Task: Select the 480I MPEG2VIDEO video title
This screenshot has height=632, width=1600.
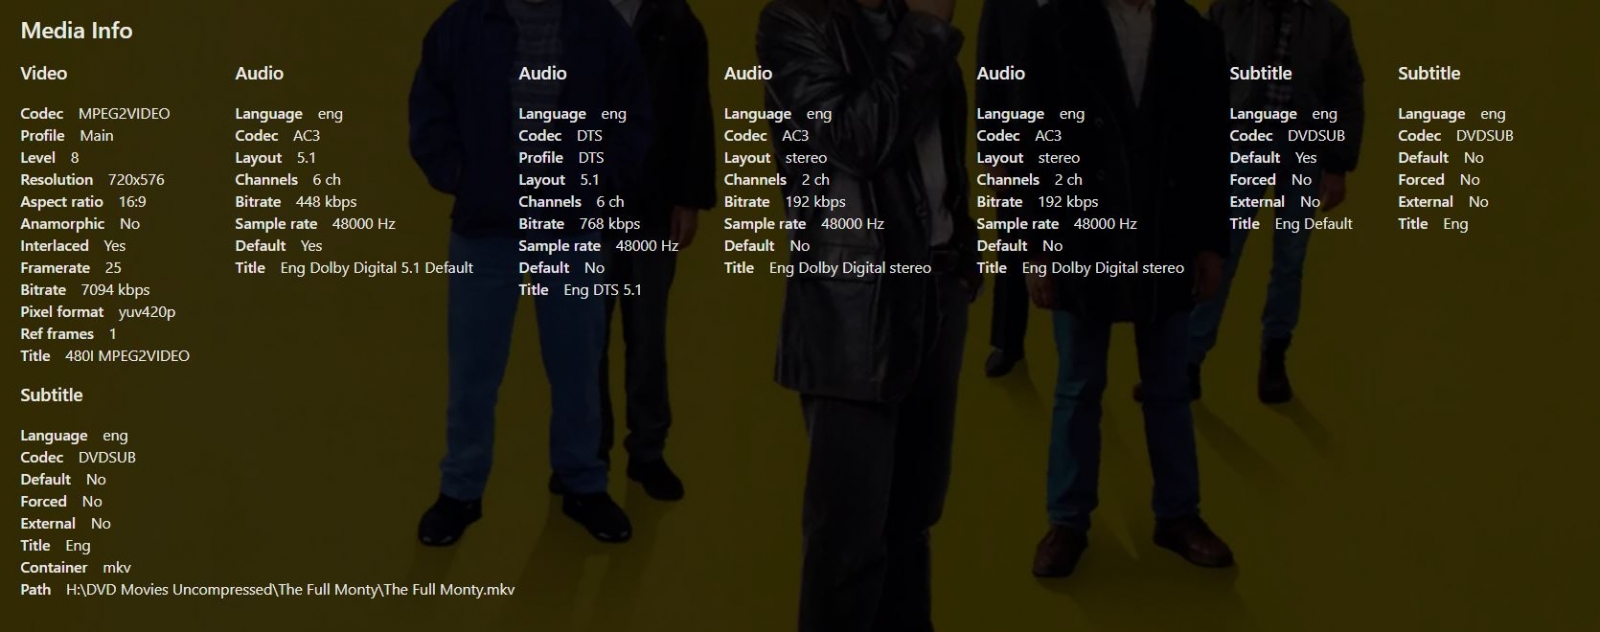Action: pyautogui.click(x=127, y=355)
